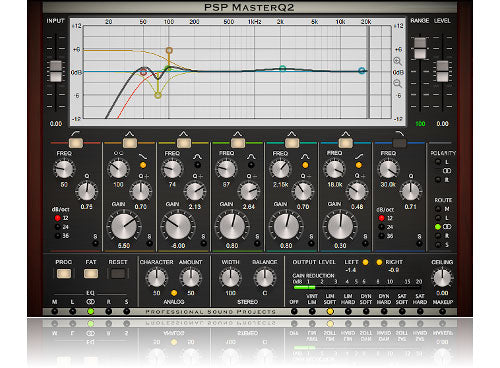This screenshot has height=368, width=500.
Task: Click the WIDTH knob
Action: tap(230, 278)
